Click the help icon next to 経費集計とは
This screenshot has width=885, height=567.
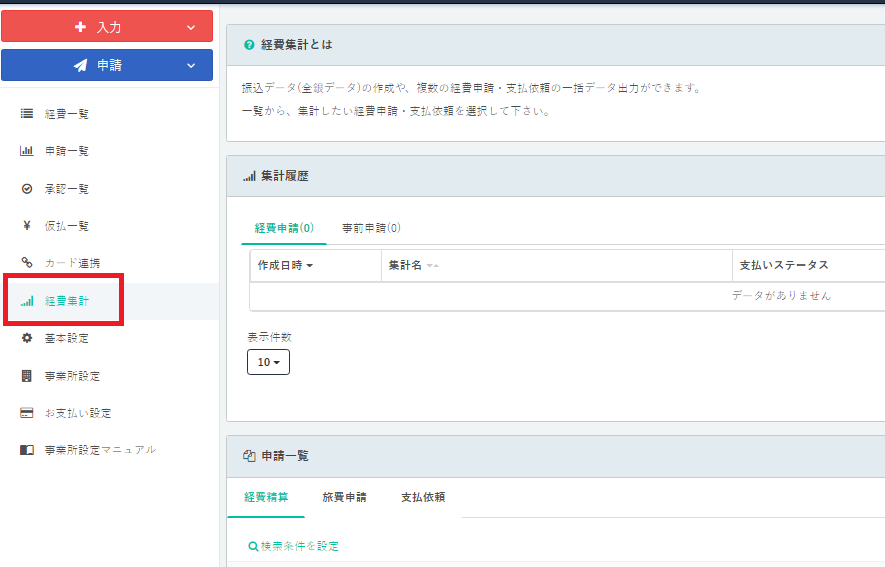pyautogui.click(x=249, y=45)
